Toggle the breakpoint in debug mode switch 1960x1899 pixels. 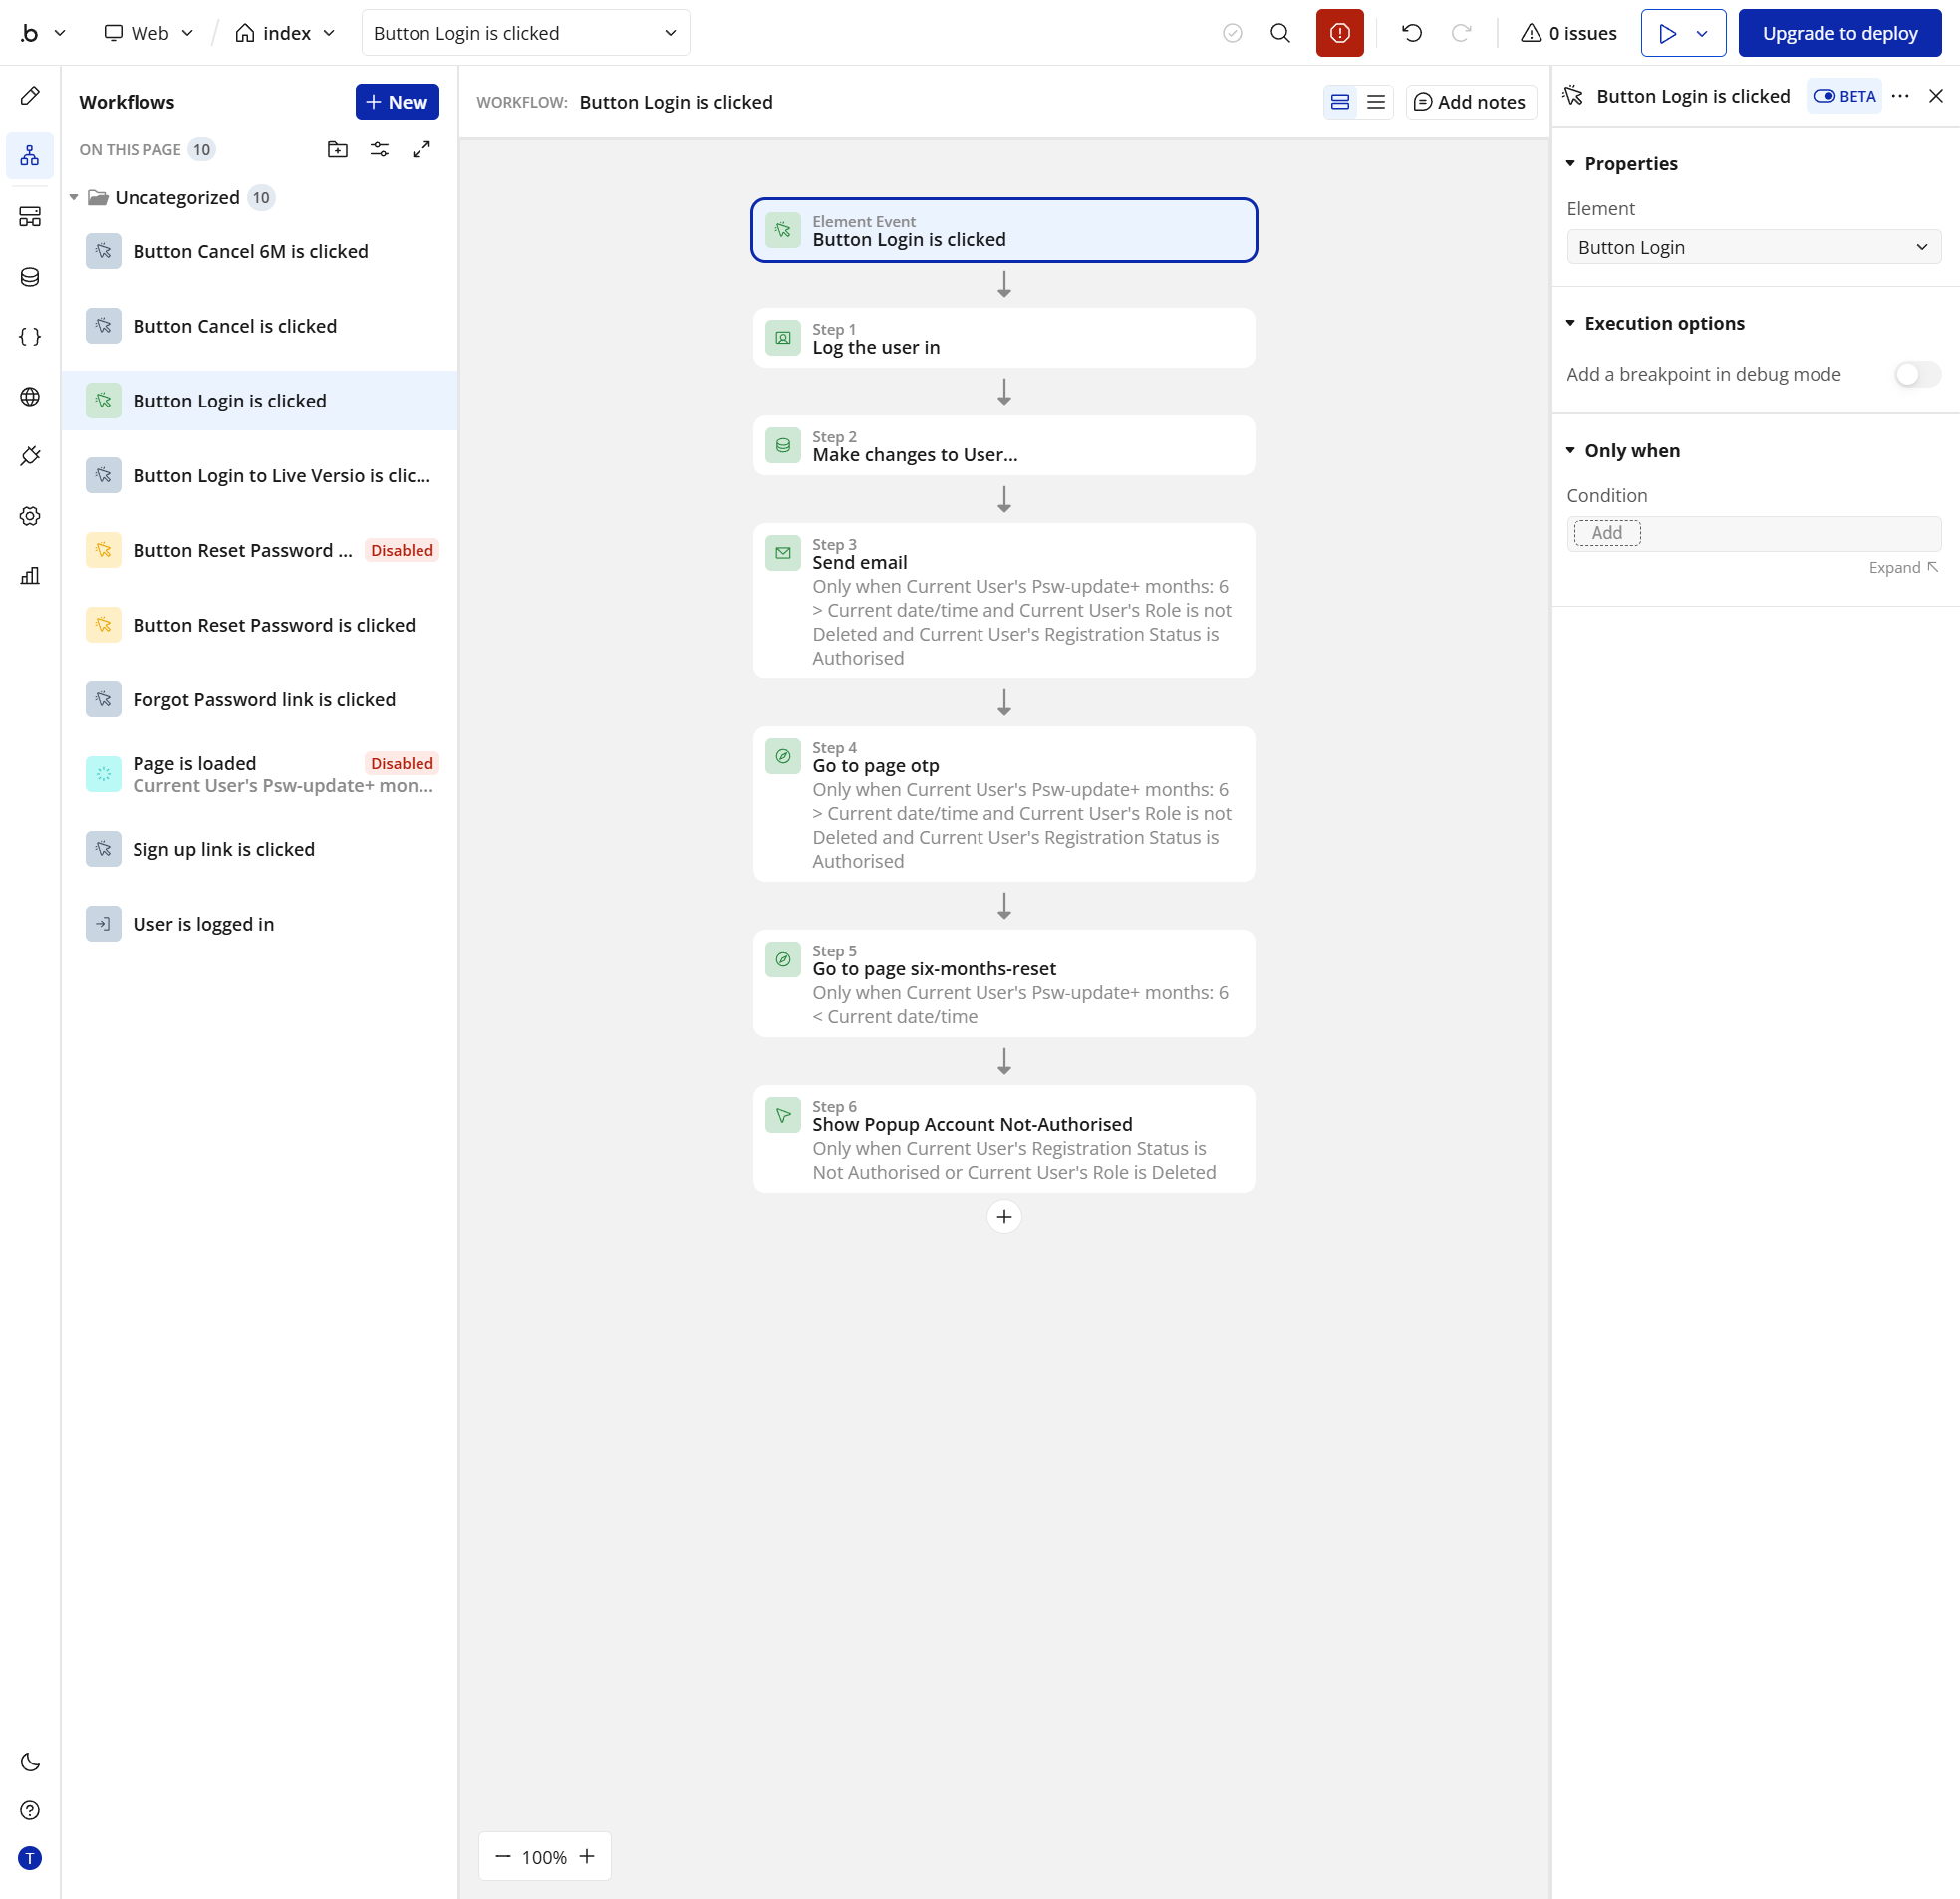point(1917,374)
